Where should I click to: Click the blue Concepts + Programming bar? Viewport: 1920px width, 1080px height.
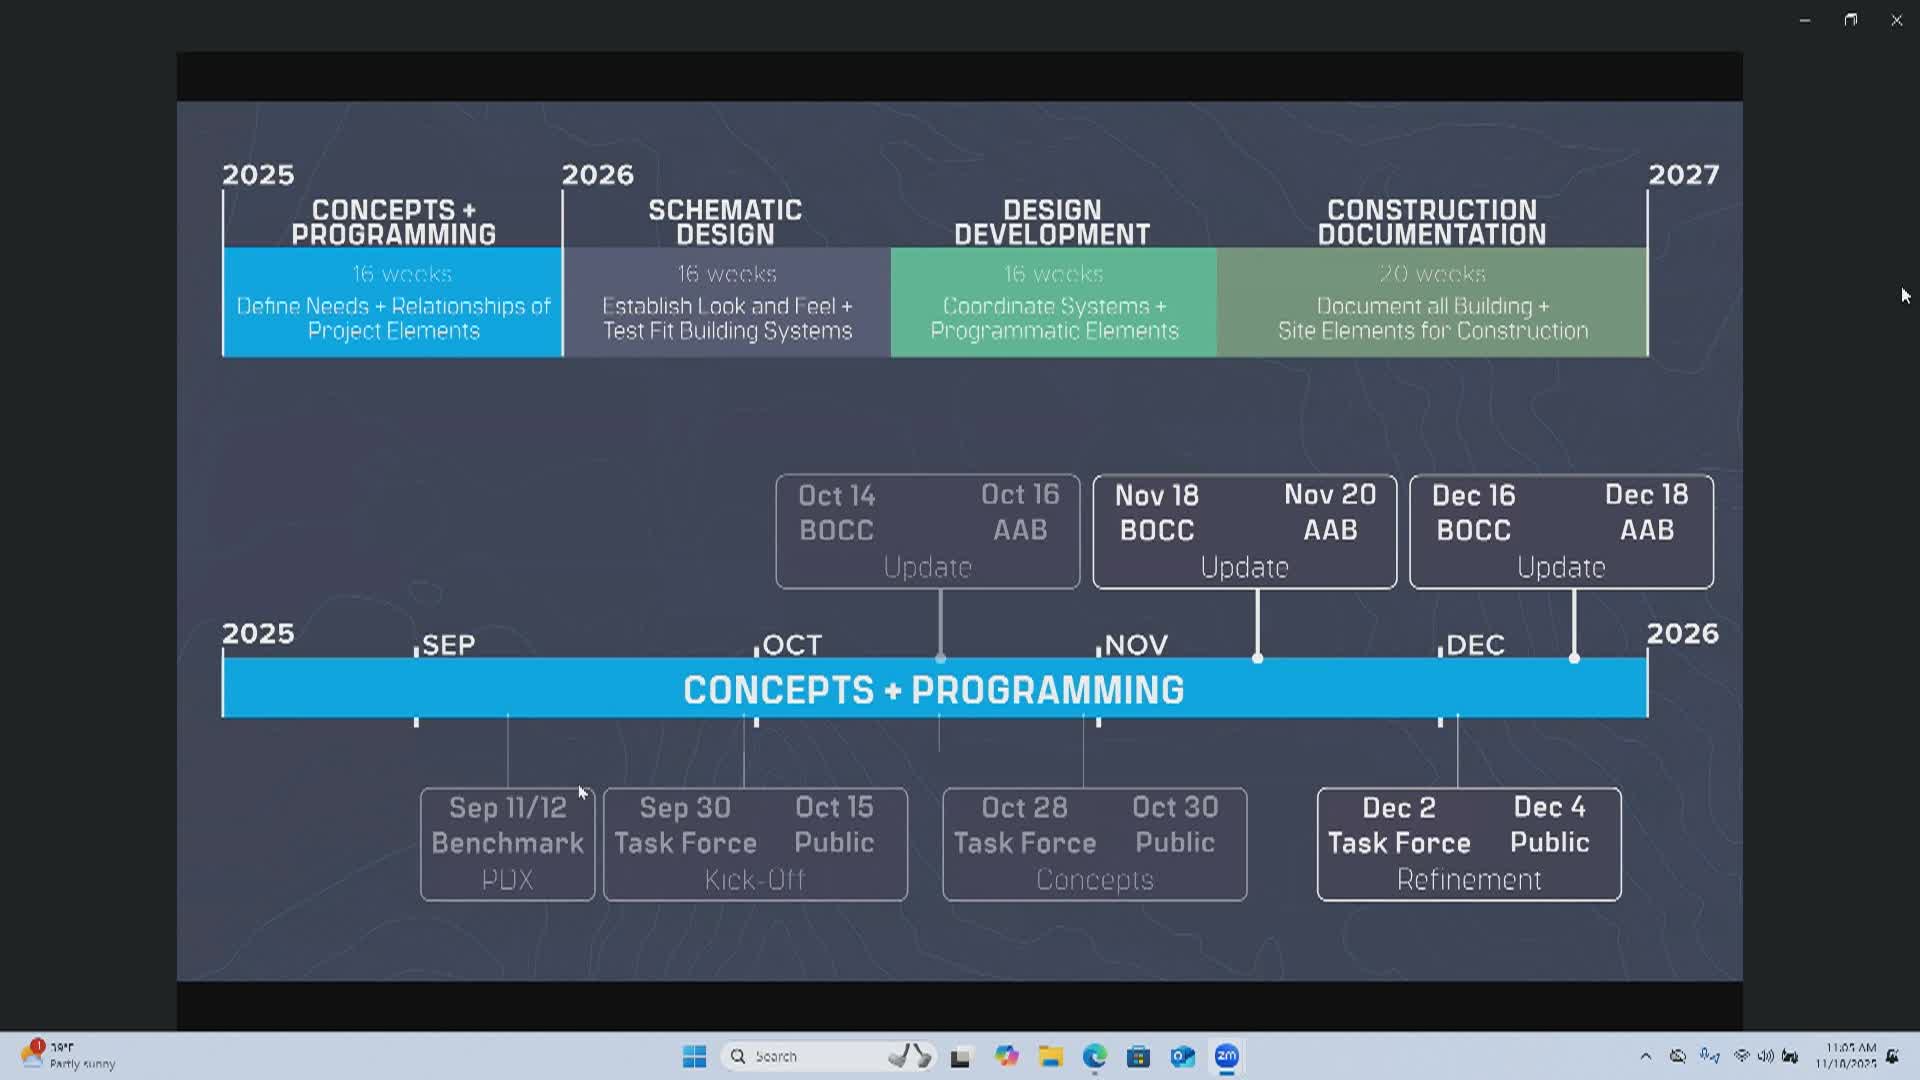click(934, 689)
